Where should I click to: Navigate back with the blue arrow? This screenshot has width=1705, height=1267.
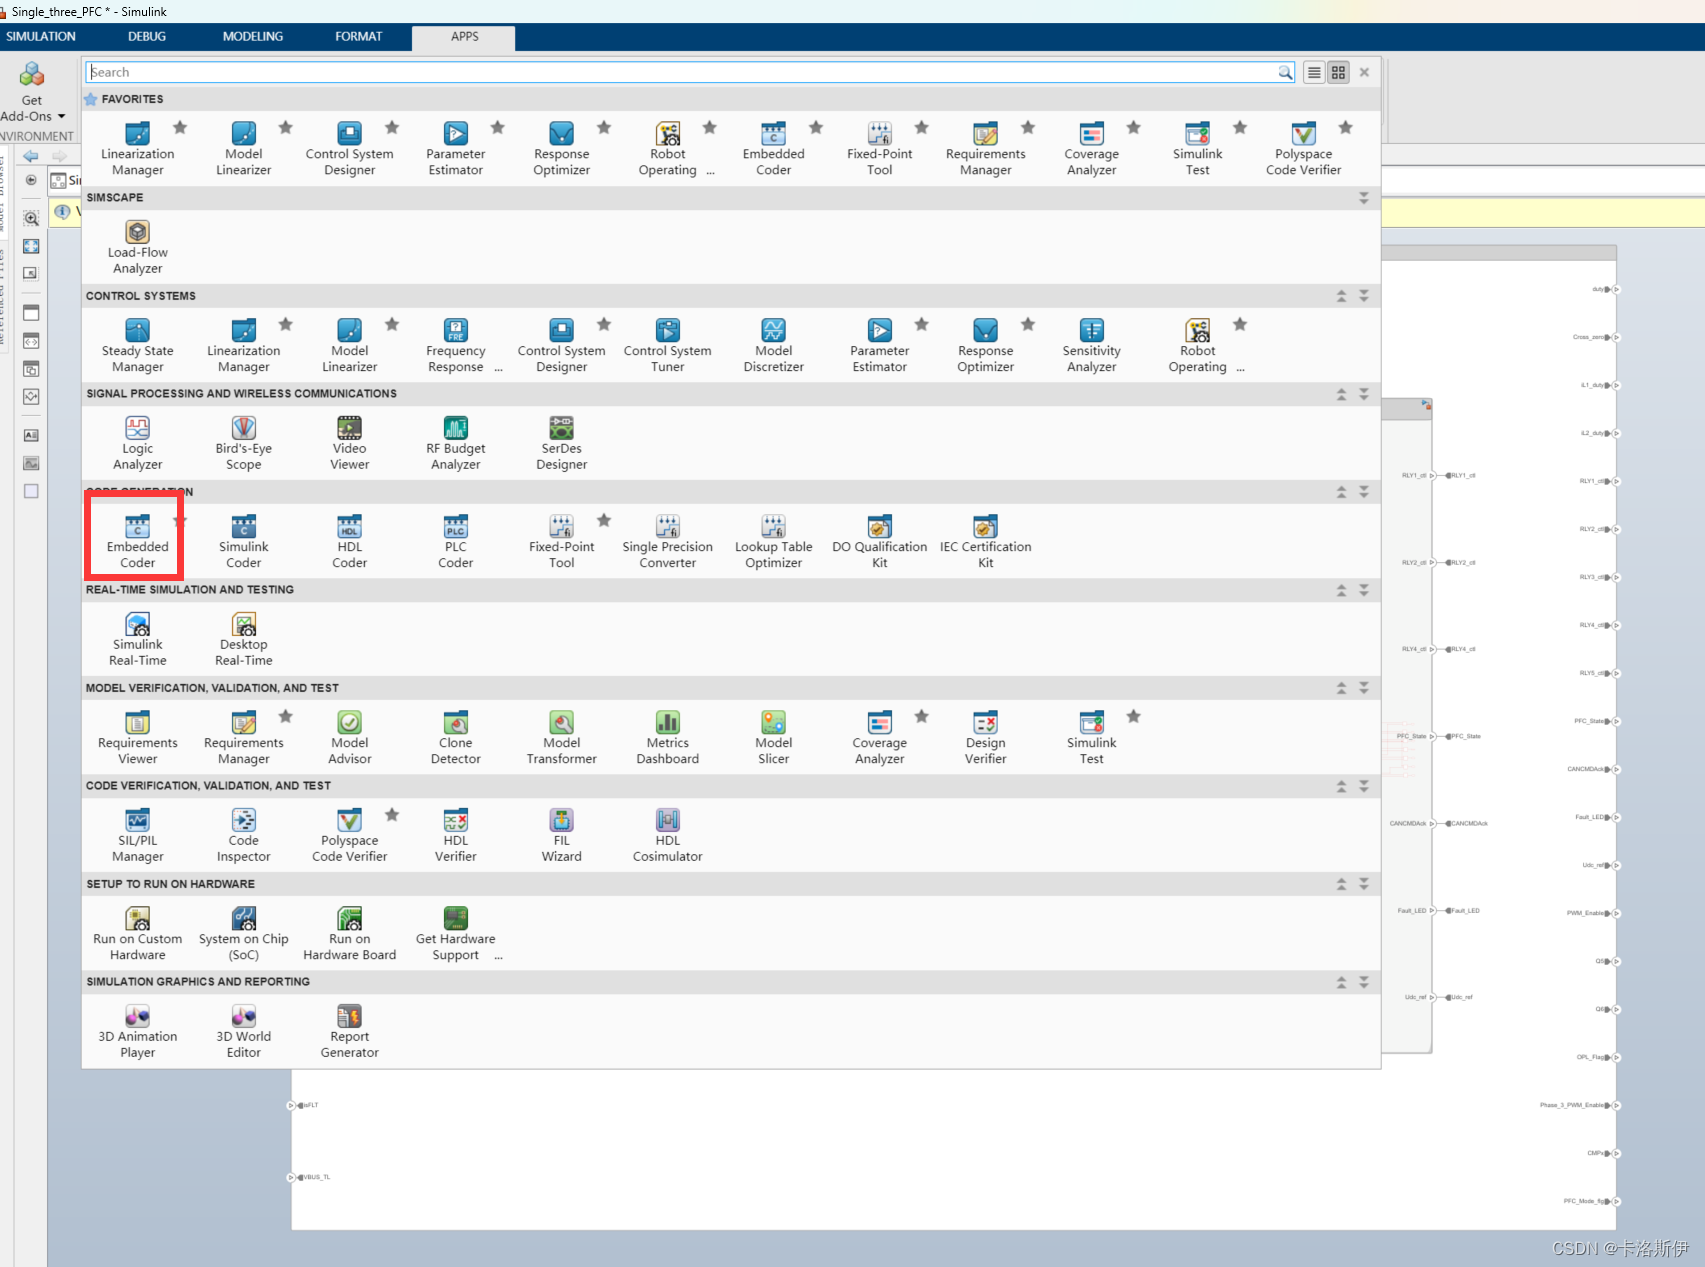tap(31, 156)
